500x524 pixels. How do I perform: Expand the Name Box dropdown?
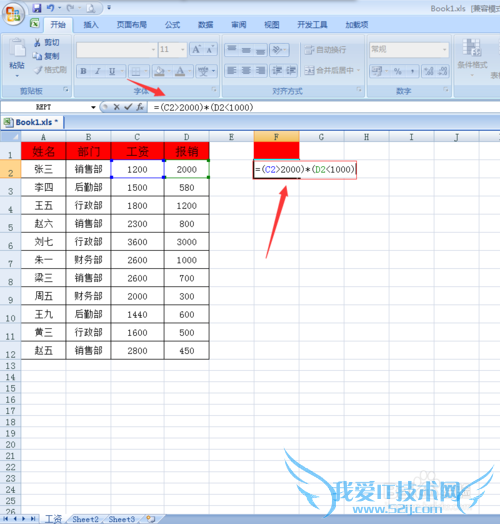point(93,107)
